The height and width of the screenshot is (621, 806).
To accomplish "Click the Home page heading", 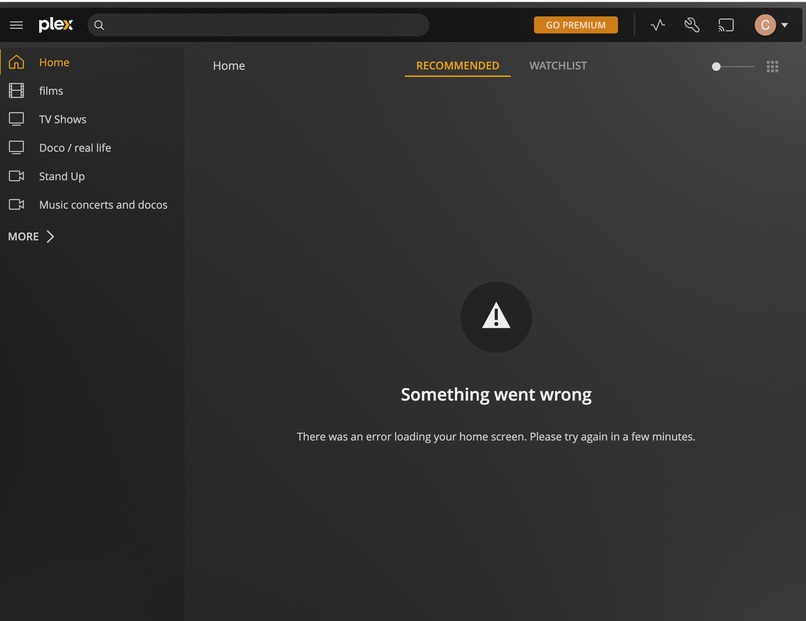I will coord(229,66).
